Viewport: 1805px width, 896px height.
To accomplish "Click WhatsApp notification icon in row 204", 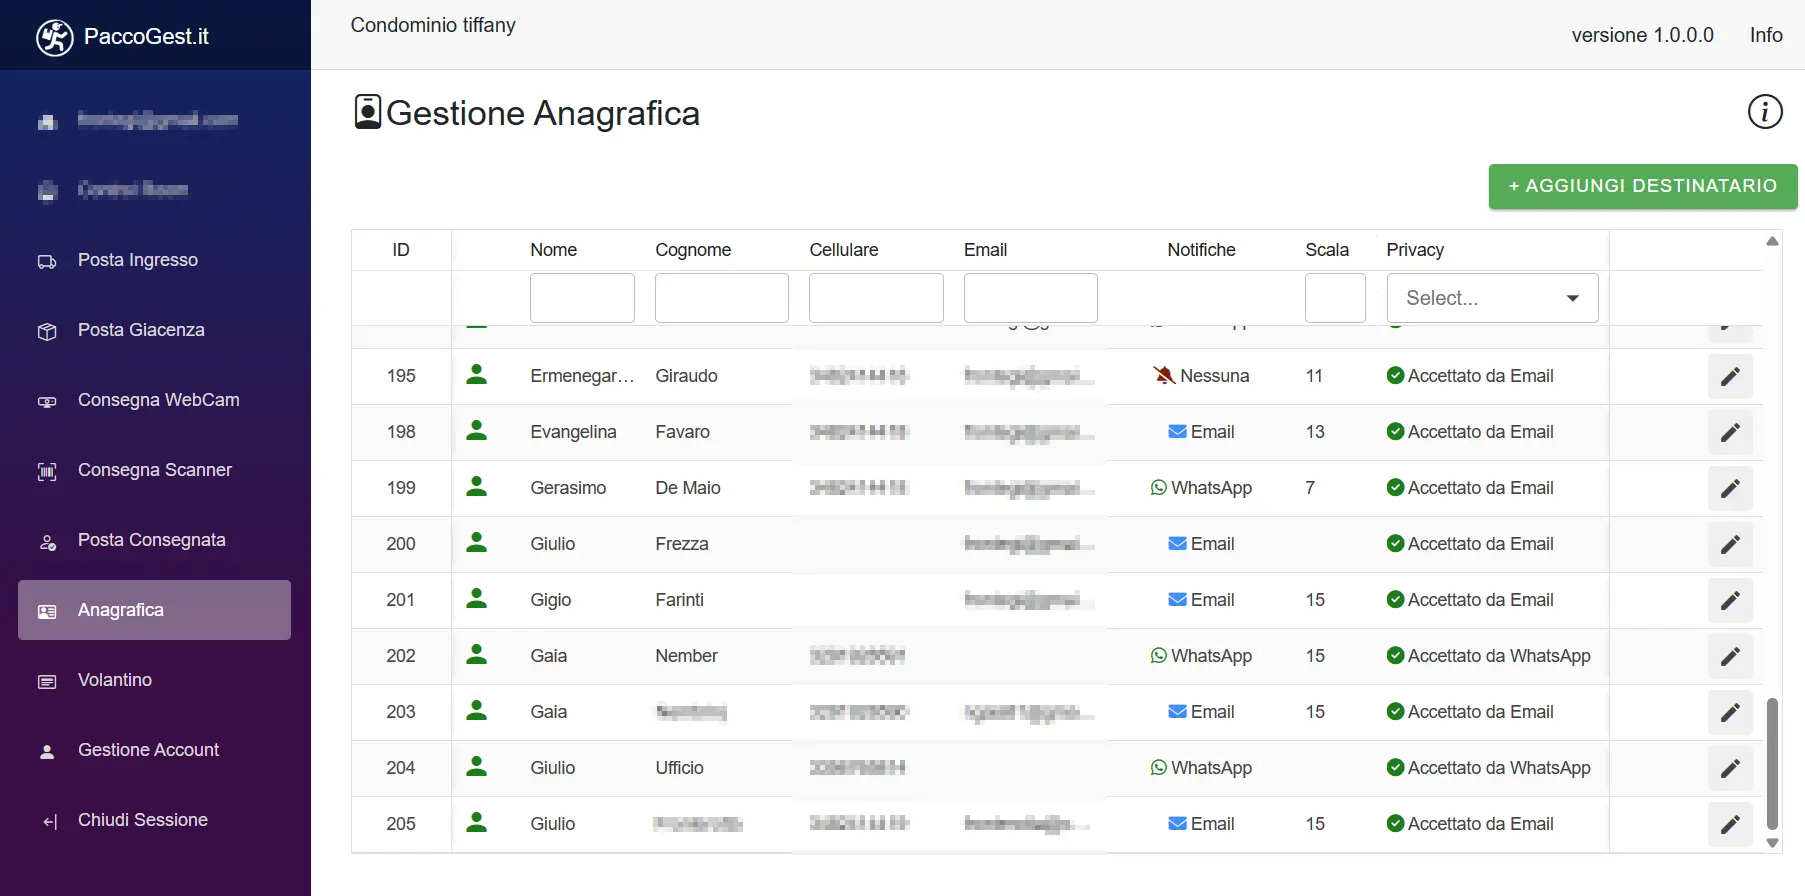I will coord(1158,768).
